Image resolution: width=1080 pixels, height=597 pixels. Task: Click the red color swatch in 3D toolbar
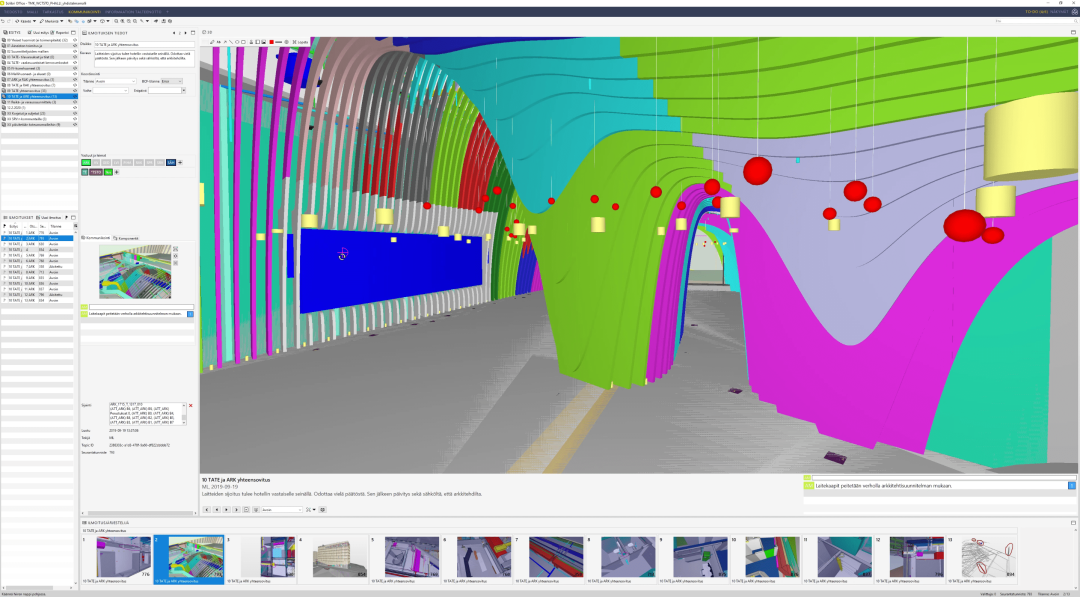coord(272,42)
